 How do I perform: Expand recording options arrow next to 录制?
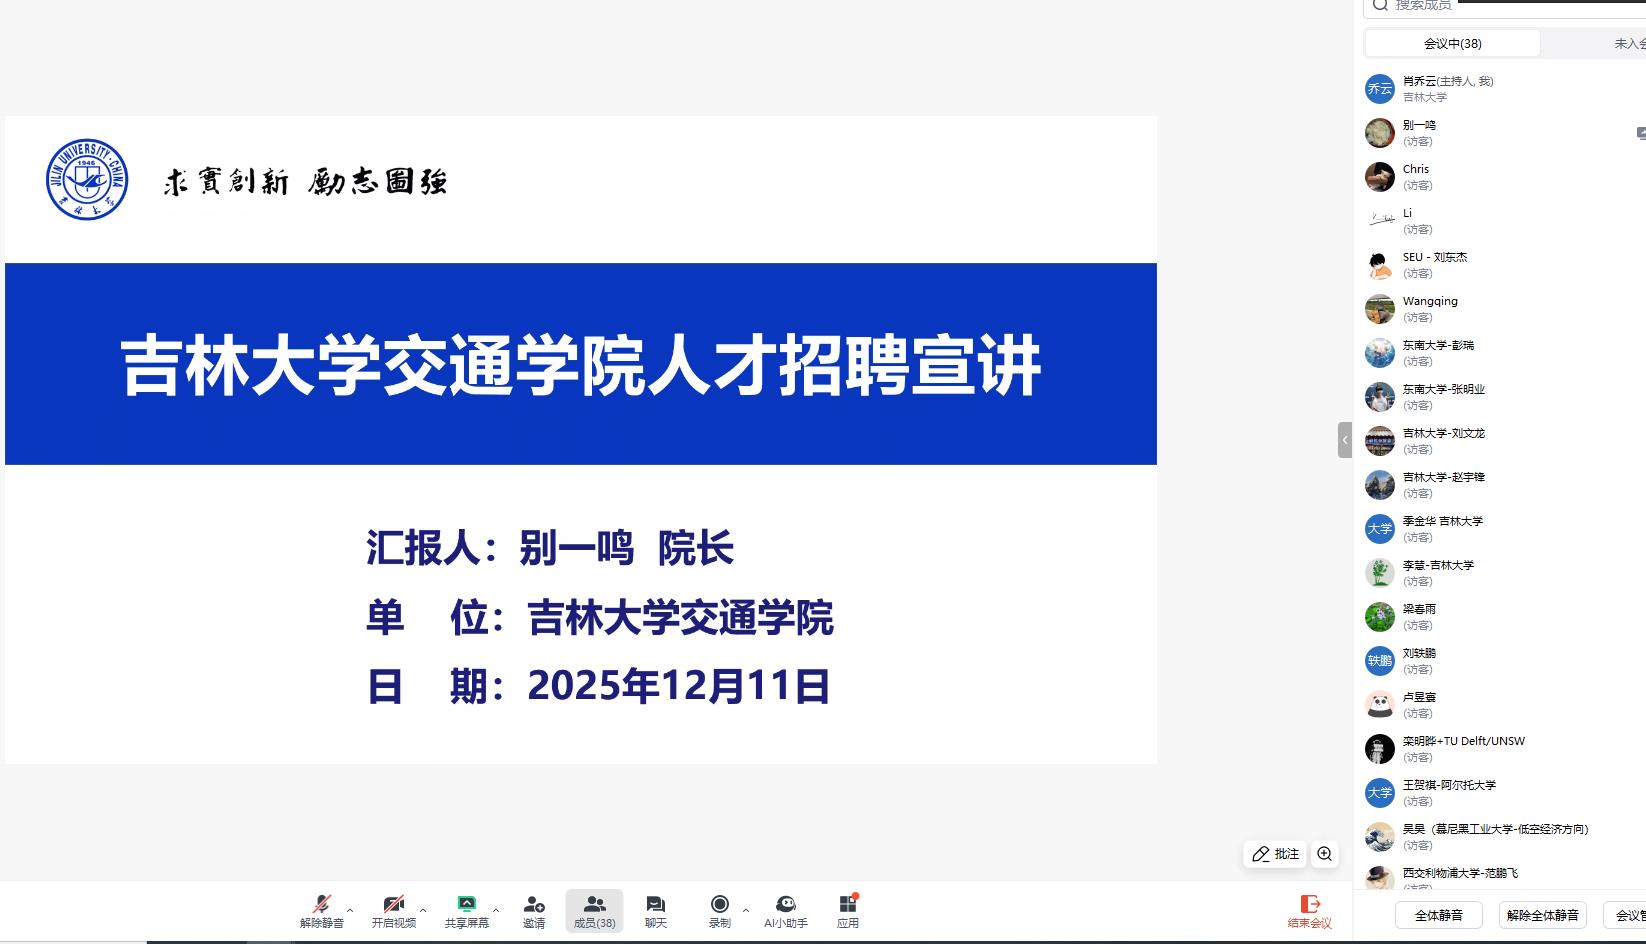tap(746, 910)
